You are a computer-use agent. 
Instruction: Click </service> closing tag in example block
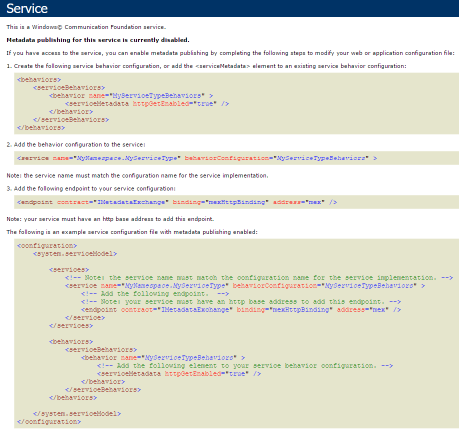coord(85,318)
